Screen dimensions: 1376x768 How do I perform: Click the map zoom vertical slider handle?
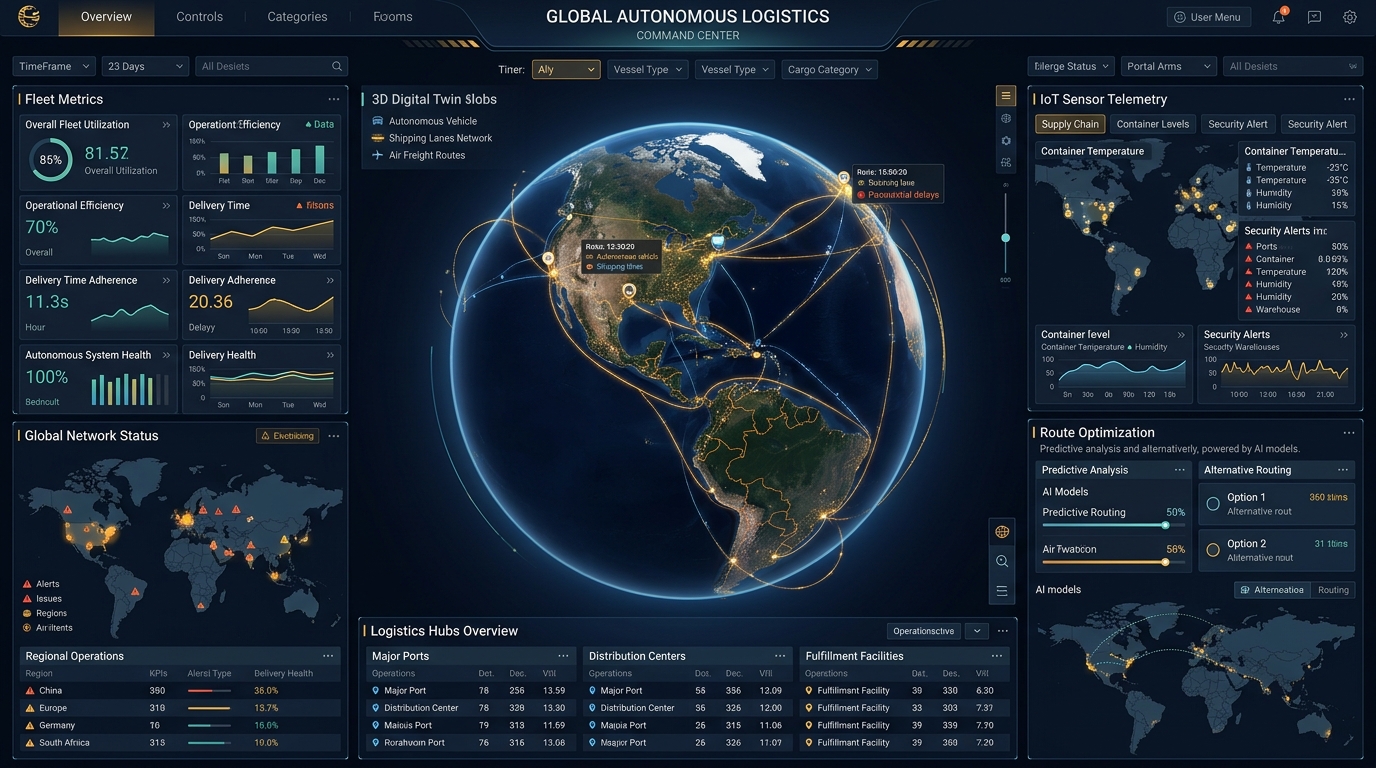click(1005, 238)
